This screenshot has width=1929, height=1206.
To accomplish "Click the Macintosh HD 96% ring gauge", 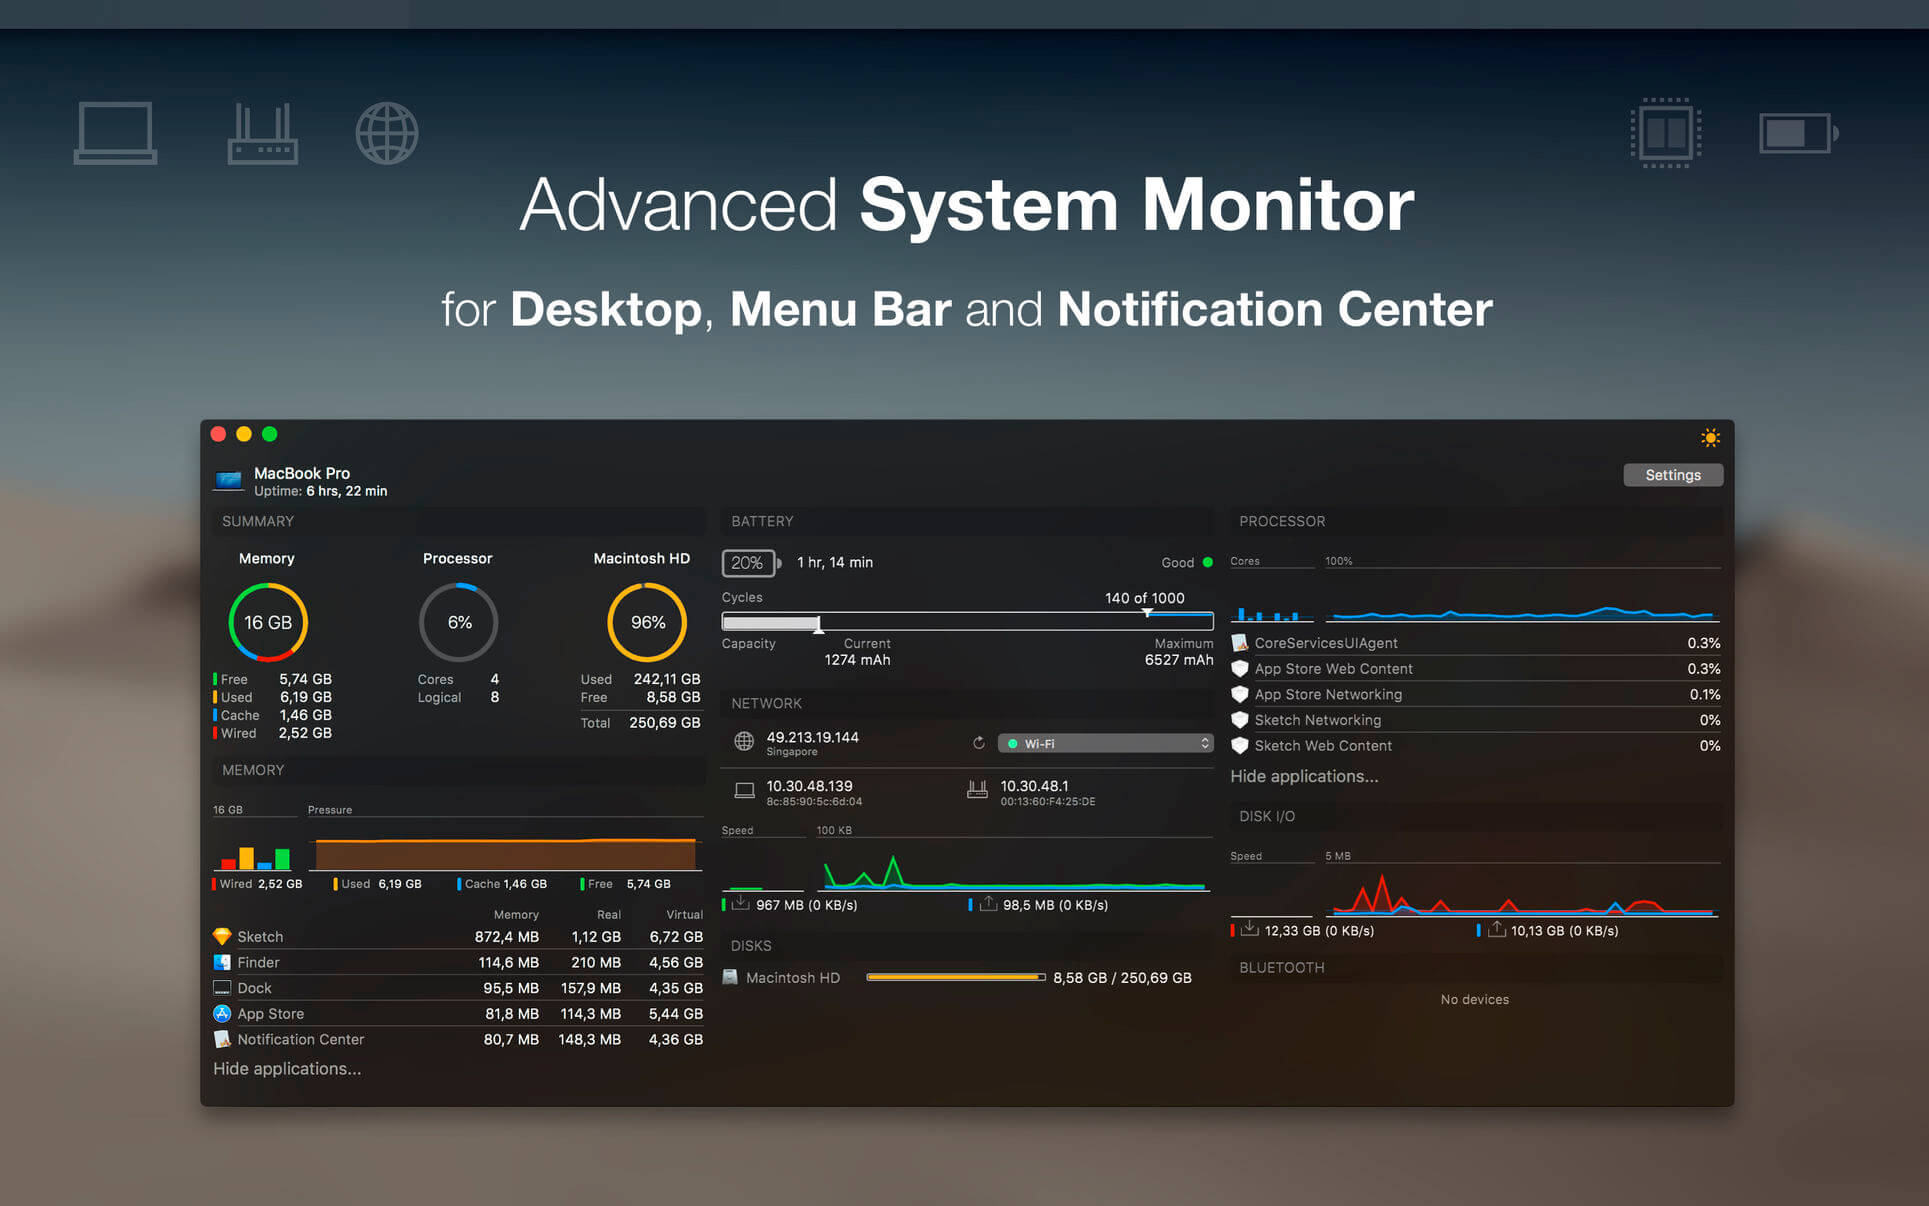I will [647, 622].
